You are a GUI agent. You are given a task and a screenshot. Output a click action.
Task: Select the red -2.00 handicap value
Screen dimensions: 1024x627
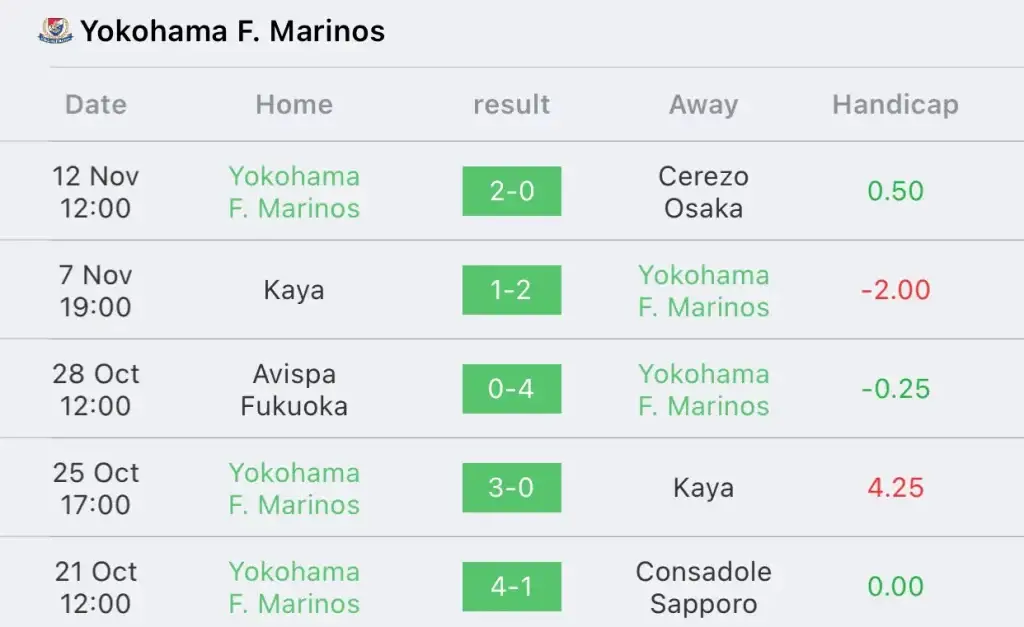(x=895, y=289)
